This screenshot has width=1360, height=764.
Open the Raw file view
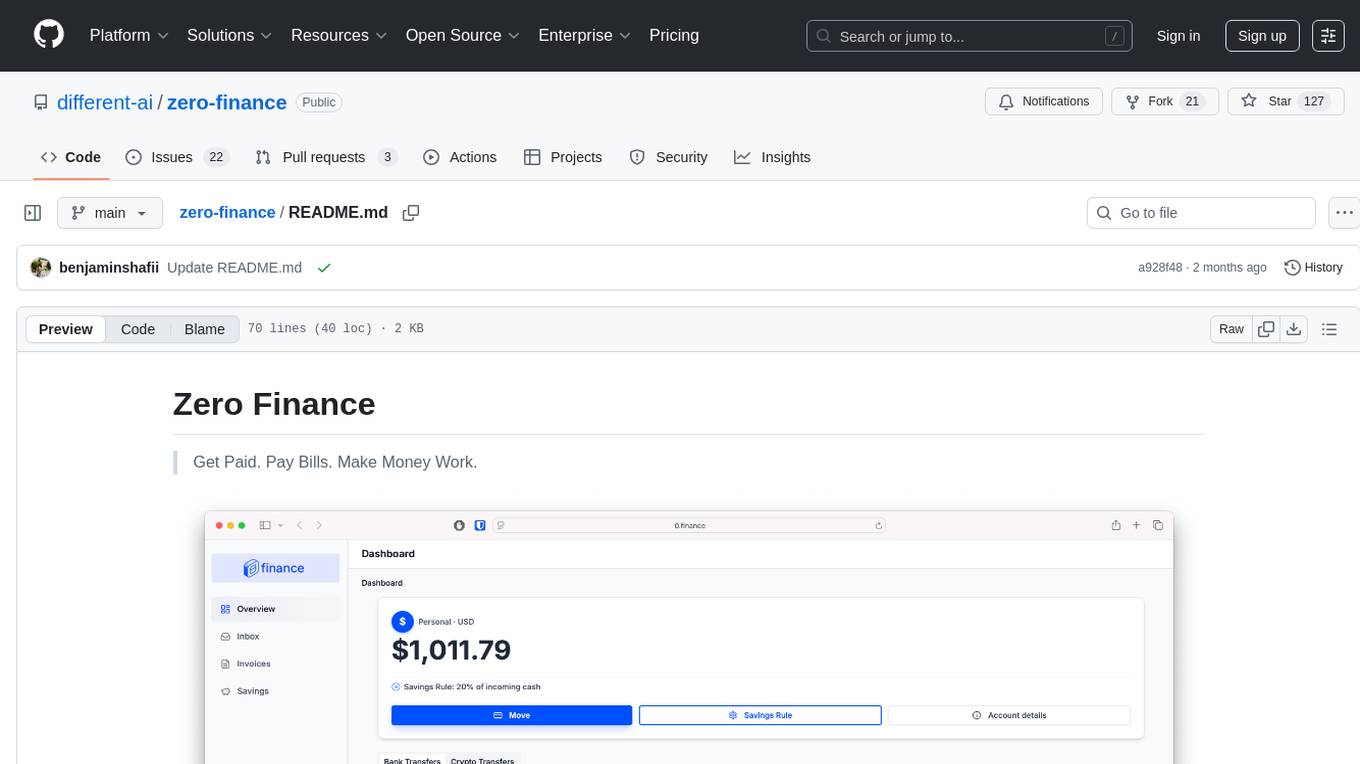point(1231,329)
